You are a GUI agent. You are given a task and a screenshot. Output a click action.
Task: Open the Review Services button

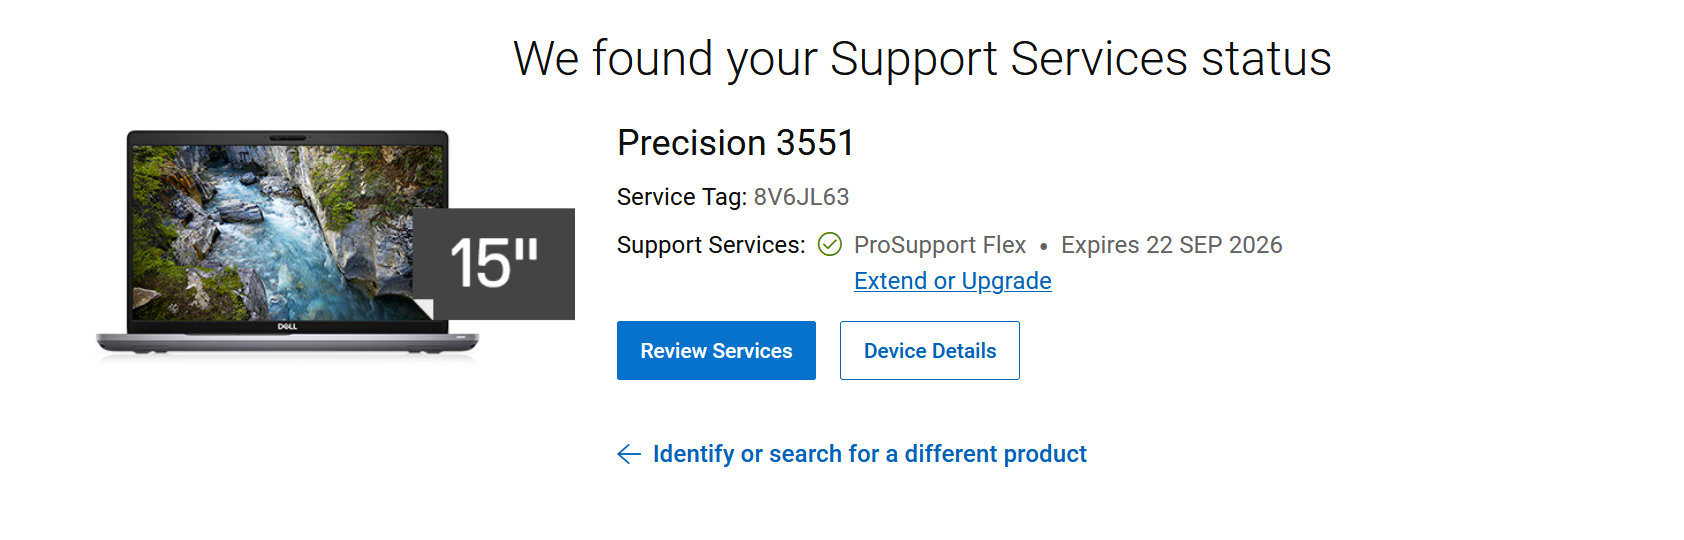[x=716, y=351]
